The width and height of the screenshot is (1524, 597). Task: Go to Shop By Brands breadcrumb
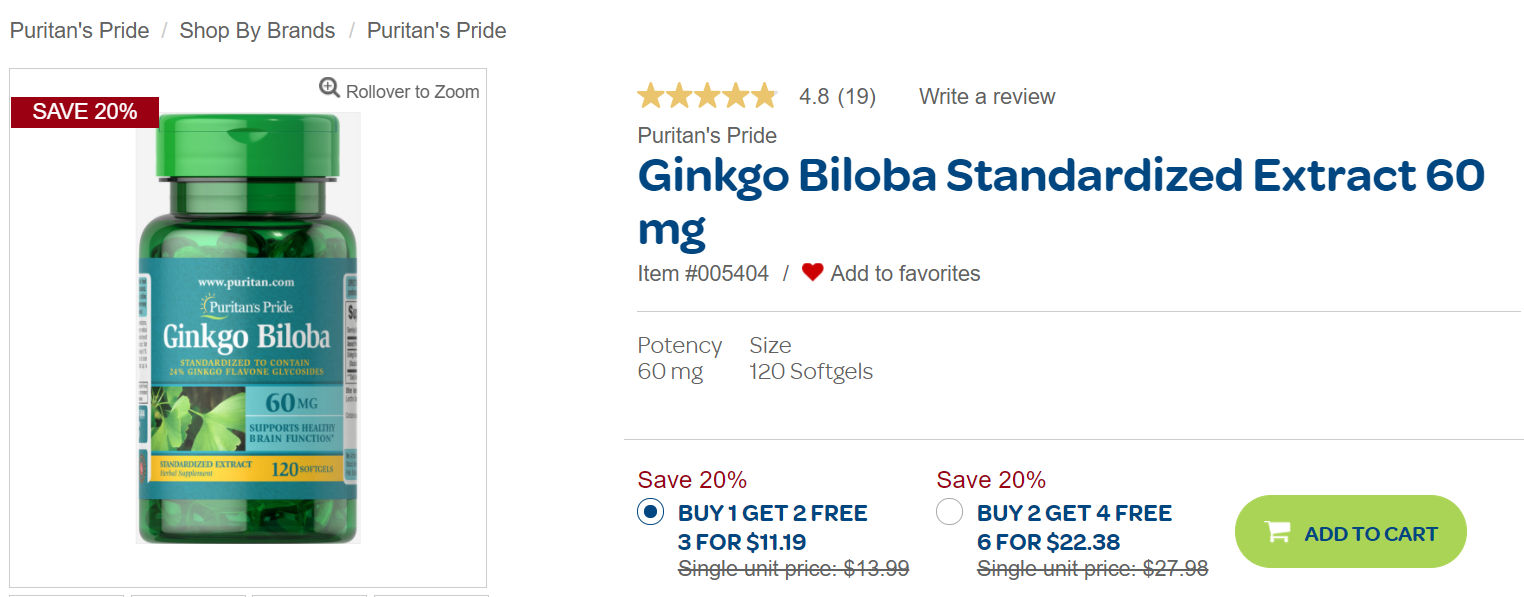[257, 30]
